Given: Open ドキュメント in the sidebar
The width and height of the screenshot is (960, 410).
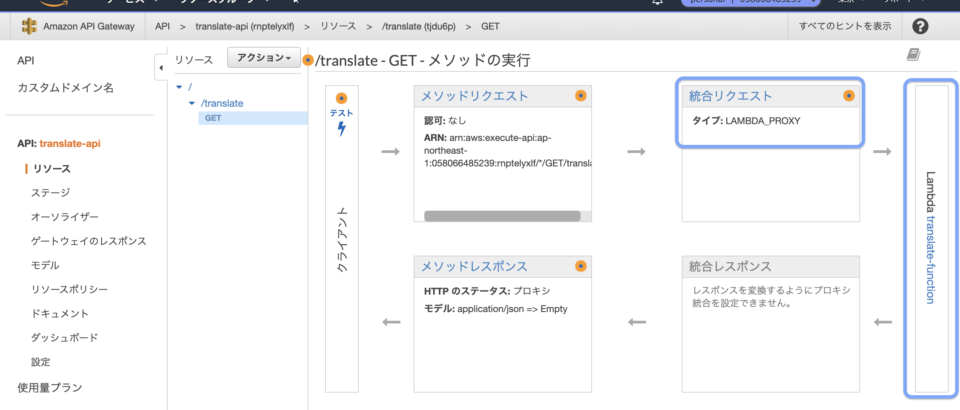Looking at the screenshot, I should (60, 313).
